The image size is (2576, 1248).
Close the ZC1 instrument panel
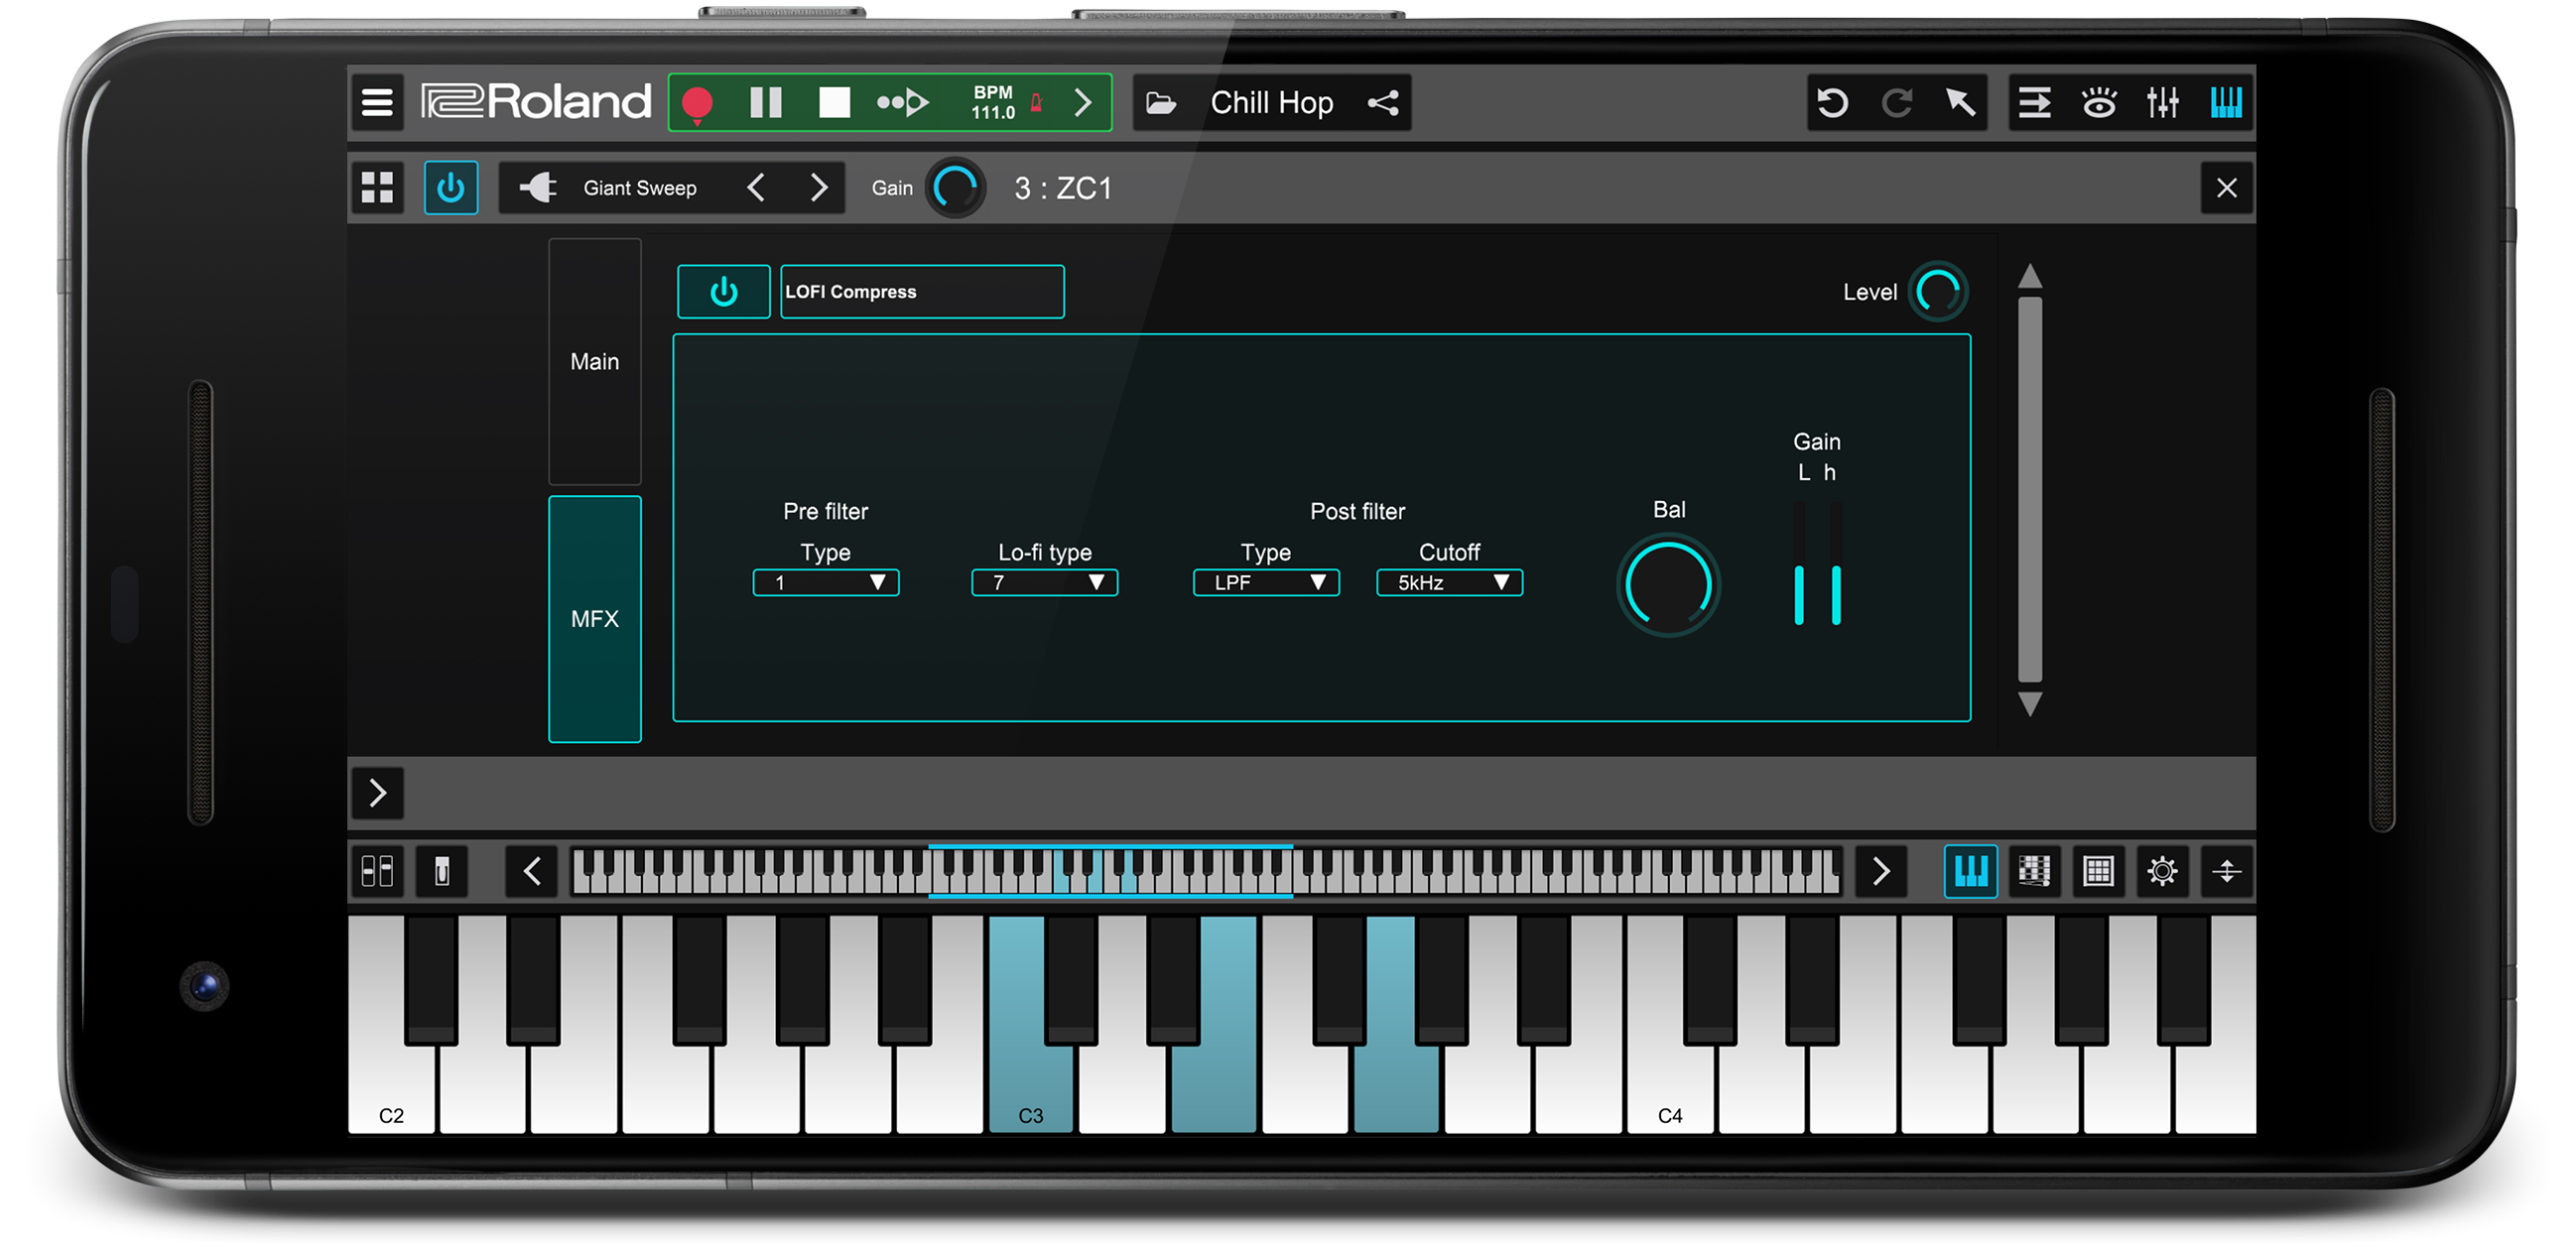tap(2226, 187)
